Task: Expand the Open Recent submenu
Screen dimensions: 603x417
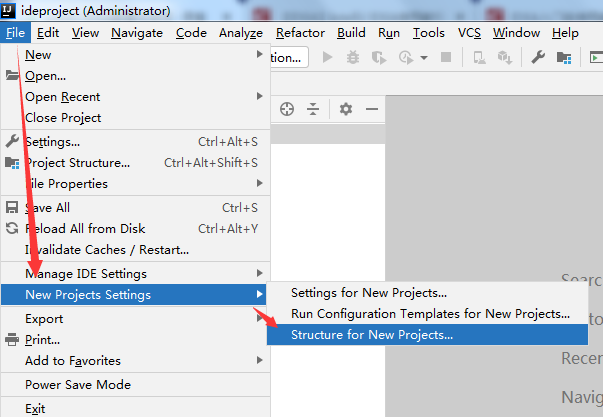Action: click(135, 97)
